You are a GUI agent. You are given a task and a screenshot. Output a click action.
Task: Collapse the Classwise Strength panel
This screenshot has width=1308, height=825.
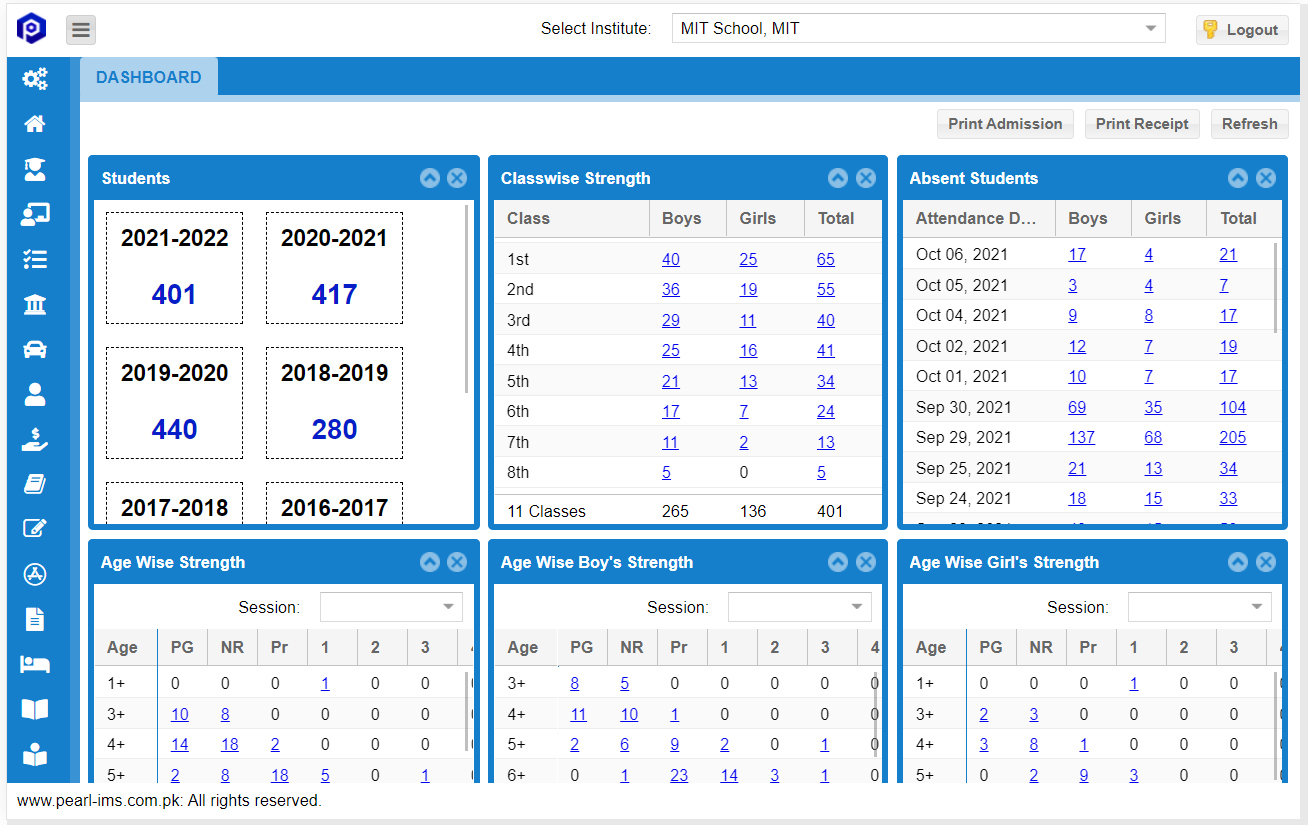[x=838, y=177]
